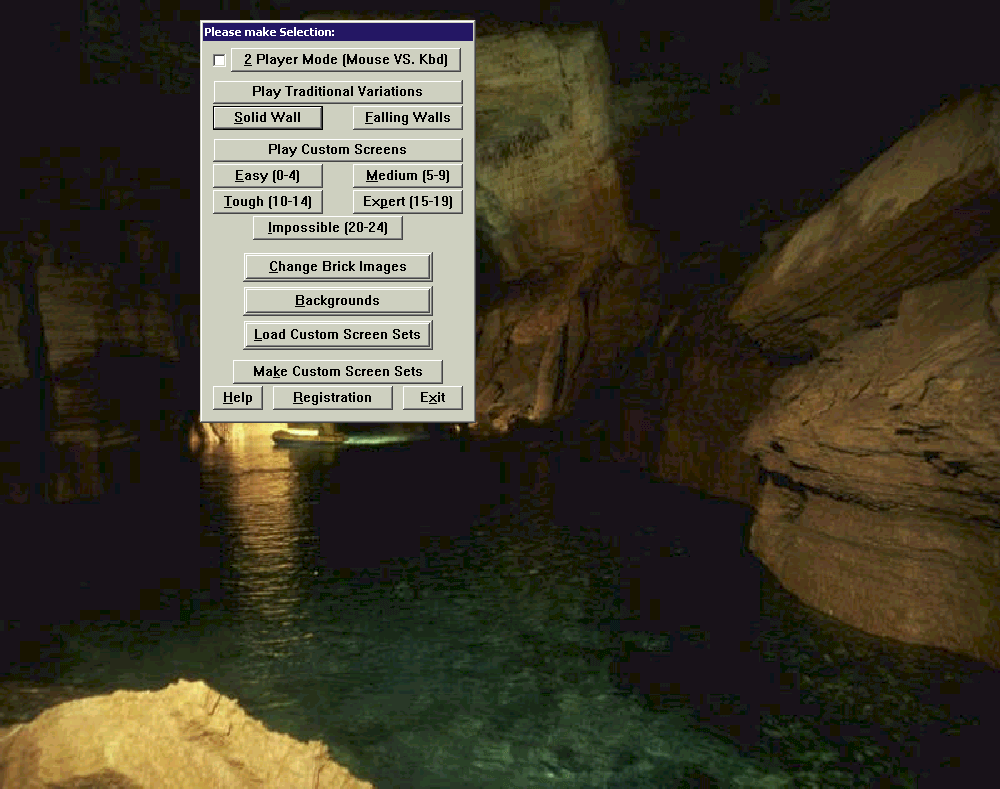The width and height of the screenshot is (1000, 789).
Task: Exit the game
Action: click(x=432, y=397)
